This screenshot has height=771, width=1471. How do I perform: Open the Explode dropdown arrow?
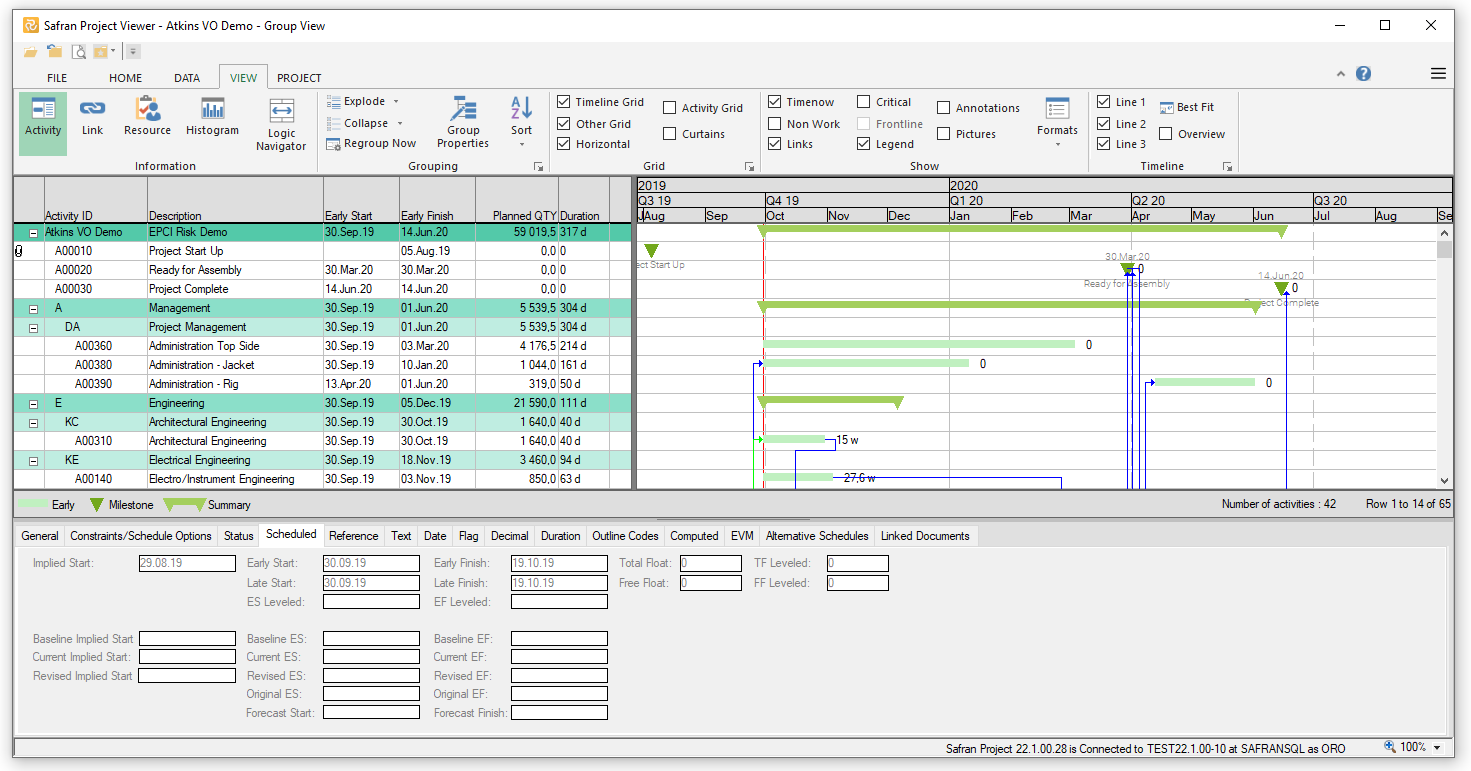click(396, 102)
